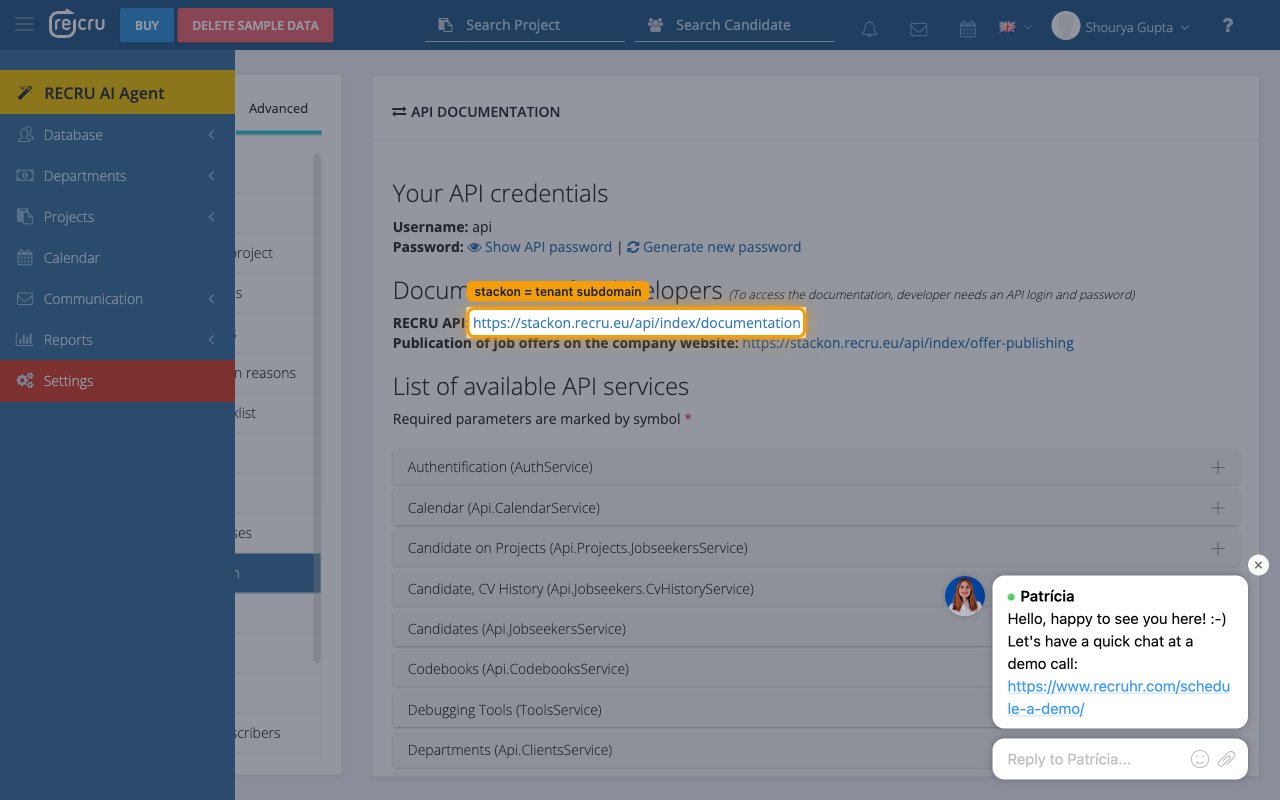The width and height of the screenshot is (1280, 800).
Task: Click the refresh icon beside Generate new password
Action: click(x=634, y=247)
